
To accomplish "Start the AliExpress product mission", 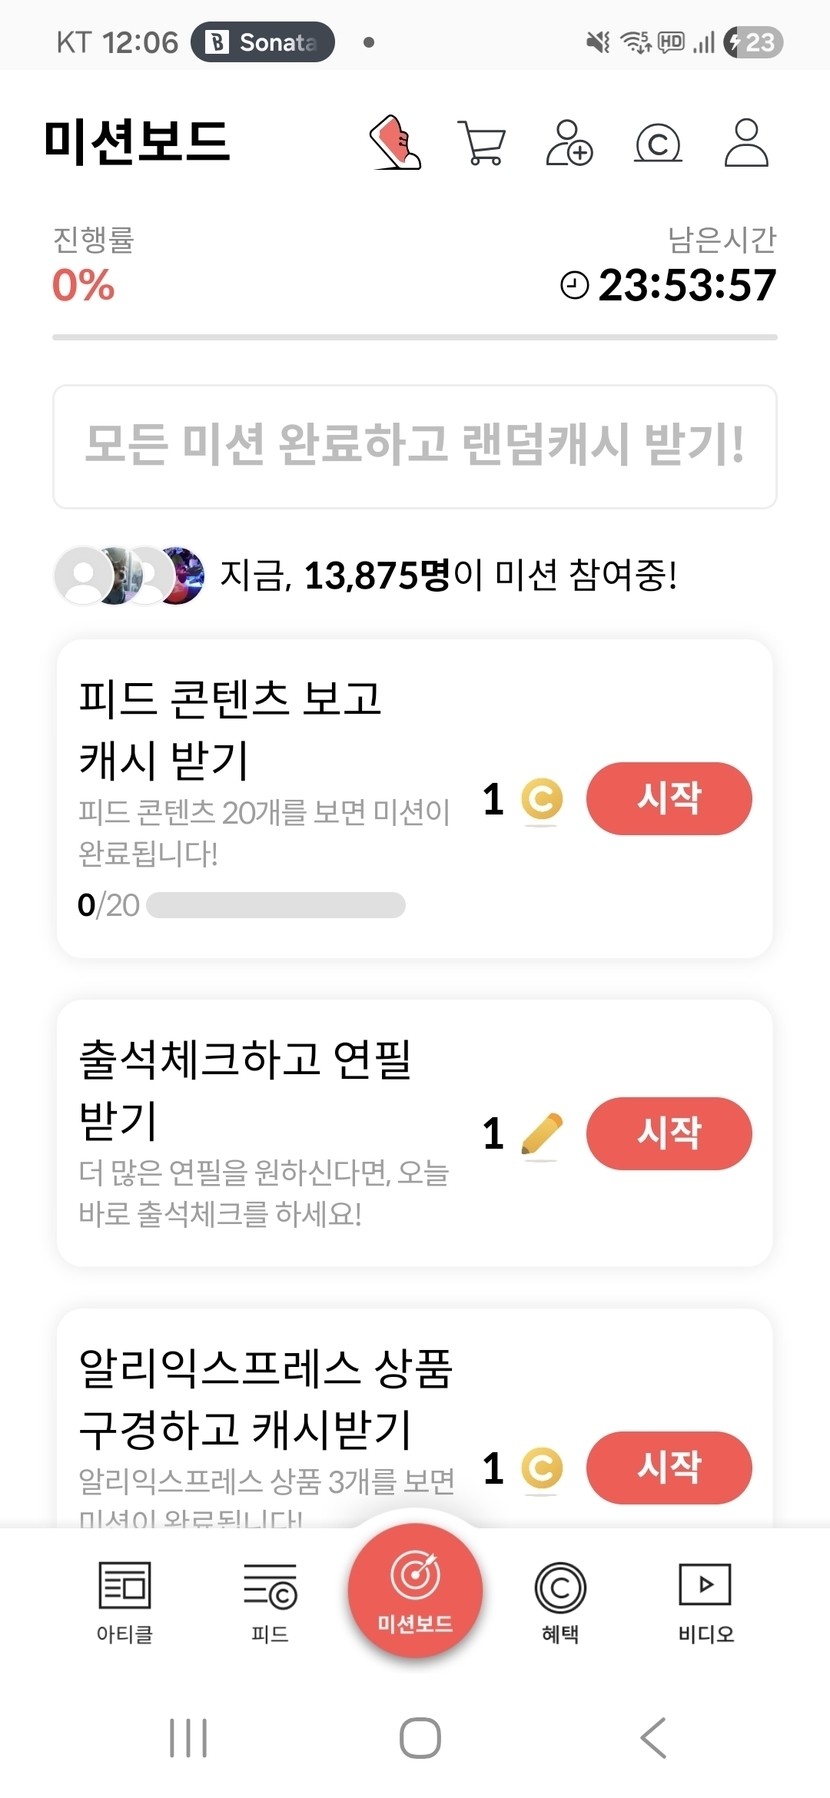I will 668,1468.
